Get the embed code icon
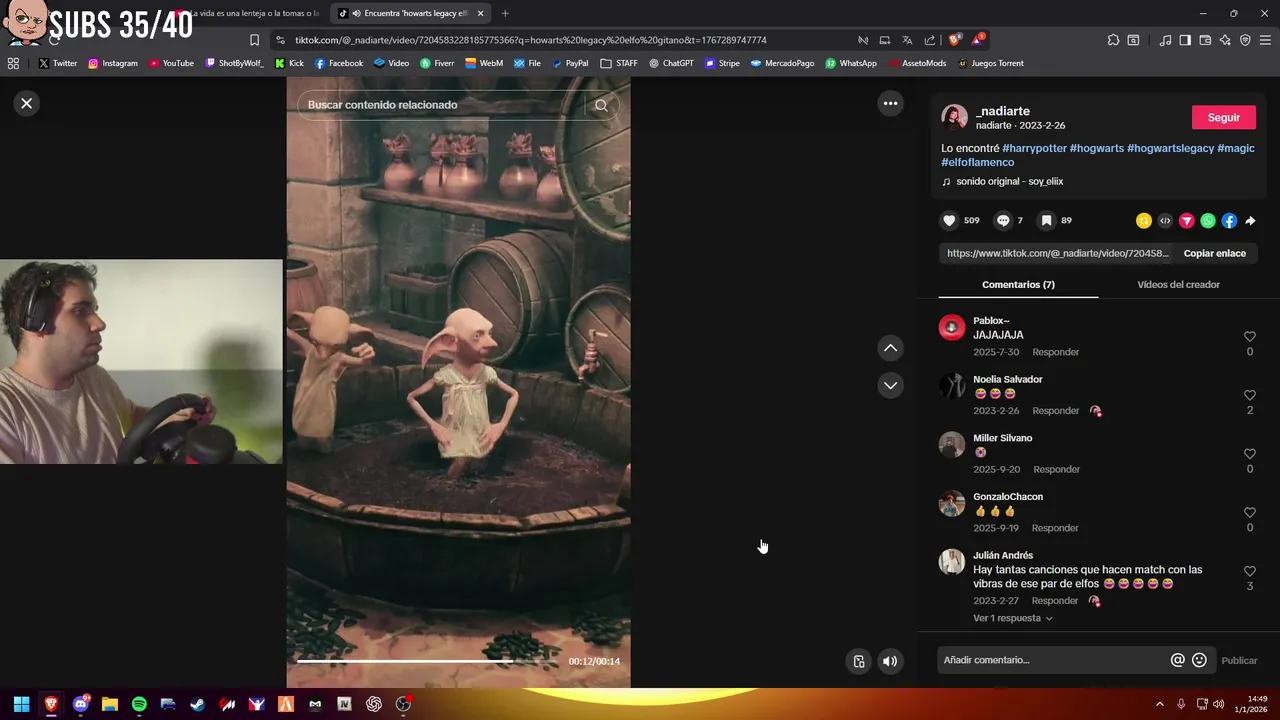Viewport: 1280px width, 720px height. point(1165,221)
